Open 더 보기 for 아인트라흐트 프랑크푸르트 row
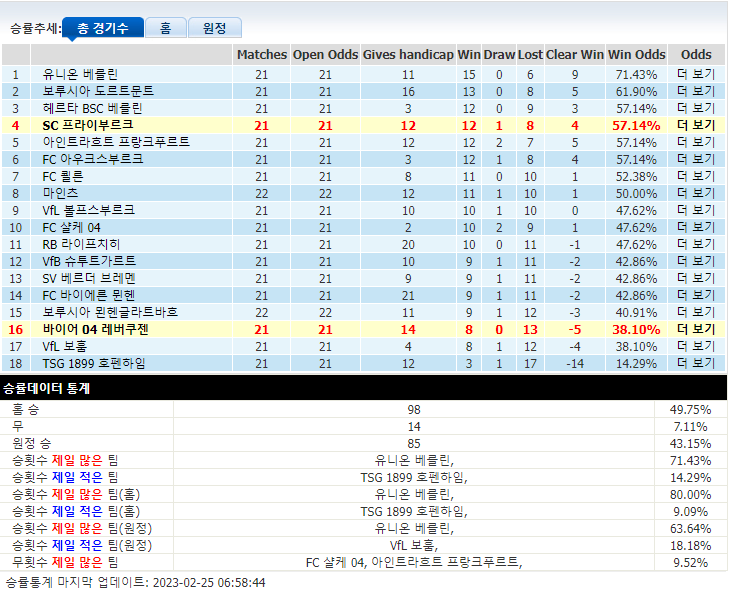Image resolution: width=730 pixels, height=590 pixels. tap(696, 142)
